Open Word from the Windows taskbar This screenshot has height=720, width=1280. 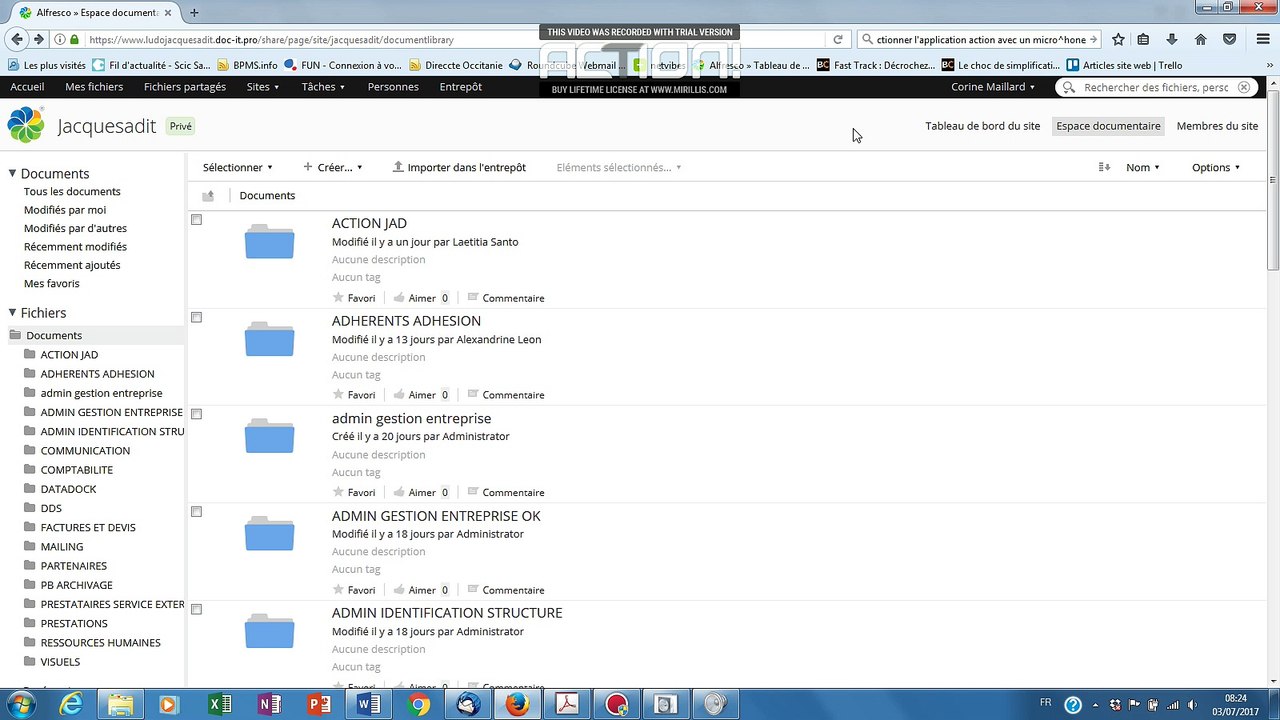coord(369,705)
